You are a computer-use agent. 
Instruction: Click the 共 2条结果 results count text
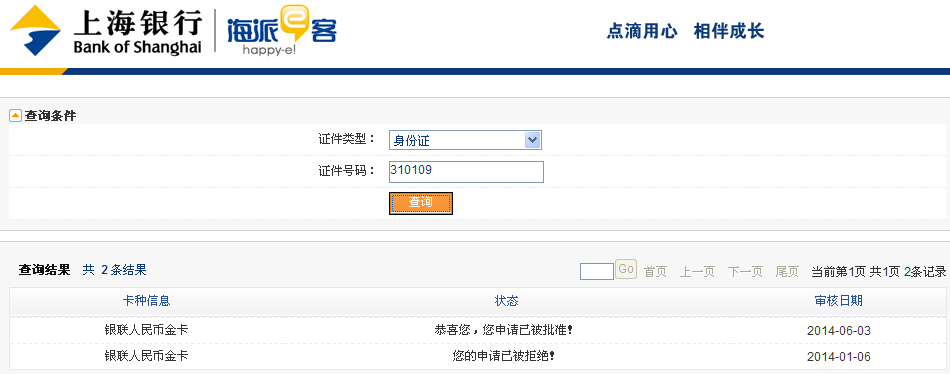115,270
